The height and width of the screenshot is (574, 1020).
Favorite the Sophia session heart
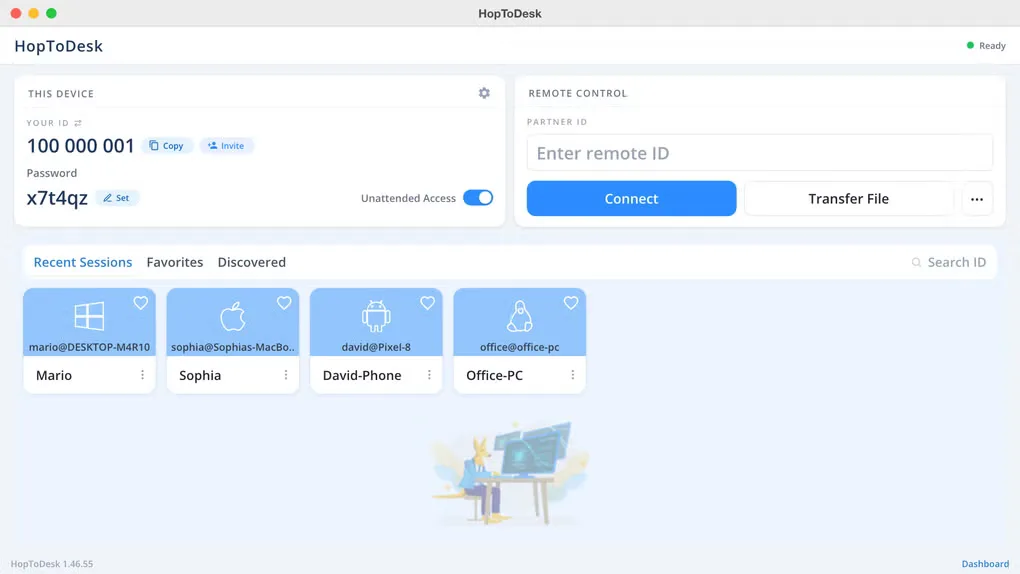coord(284,303)
